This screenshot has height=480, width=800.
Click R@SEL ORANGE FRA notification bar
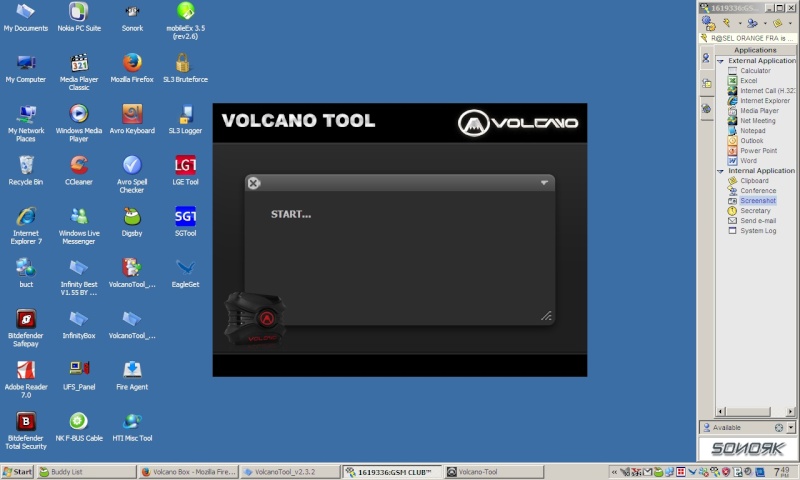[748, 38]
